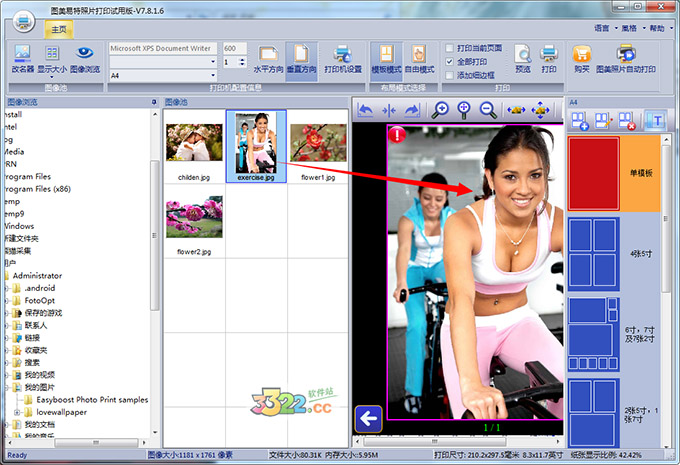Click the zoom in magnifier icon
680x465 pixels.
pos(440,110)
